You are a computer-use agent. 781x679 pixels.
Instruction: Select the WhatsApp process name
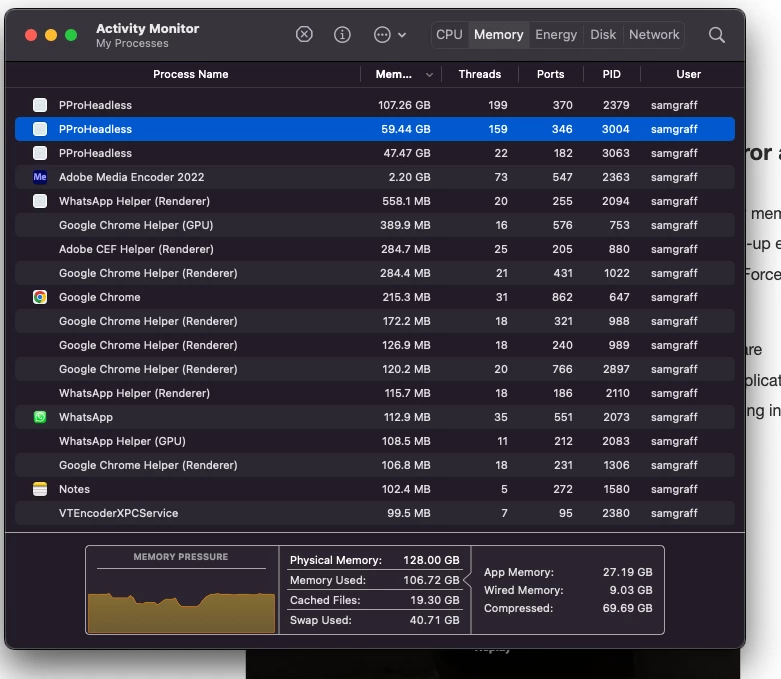(86, 417)
